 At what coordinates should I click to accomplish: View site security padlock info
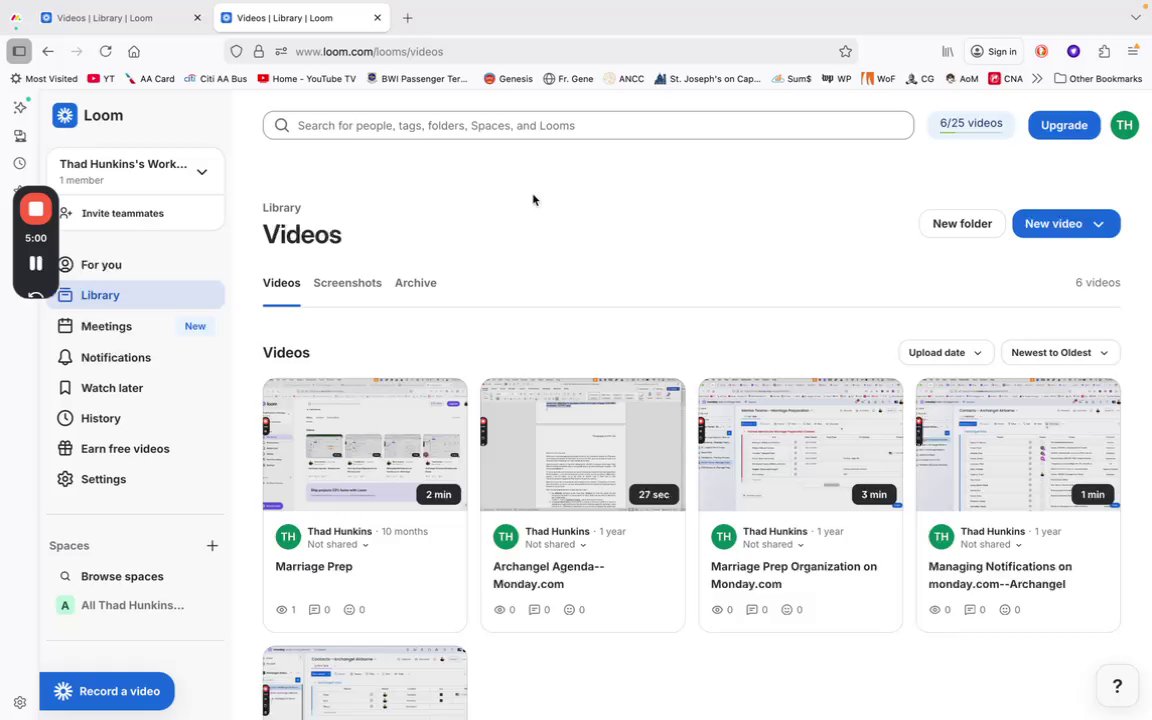[x=259, y=51]
